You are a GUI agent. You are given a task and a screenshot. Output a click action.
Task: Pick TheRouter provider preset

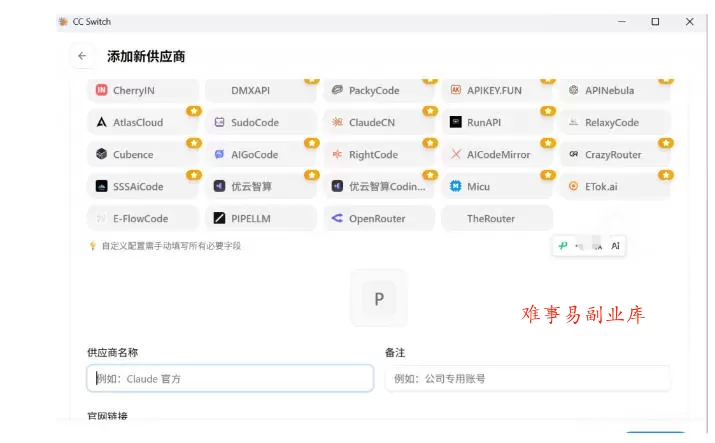[x=497, y=218]
